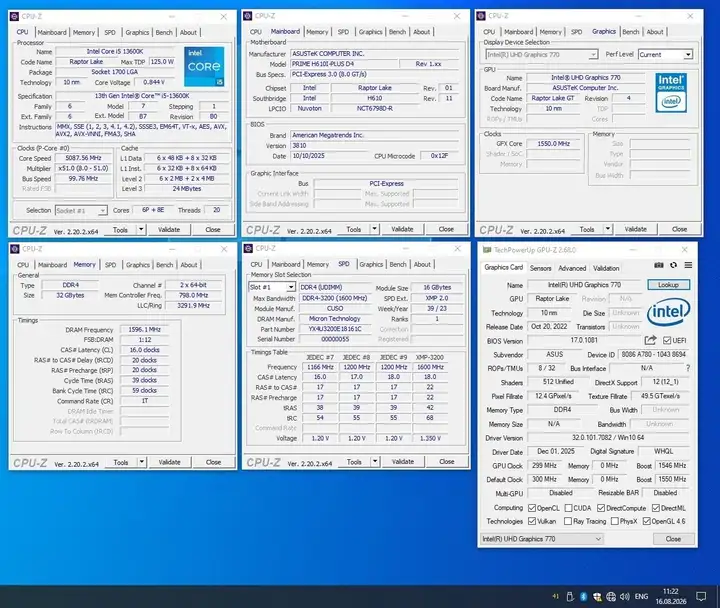
Task: Toggle the PhysX checkbox
Action: tap(614, 521)
